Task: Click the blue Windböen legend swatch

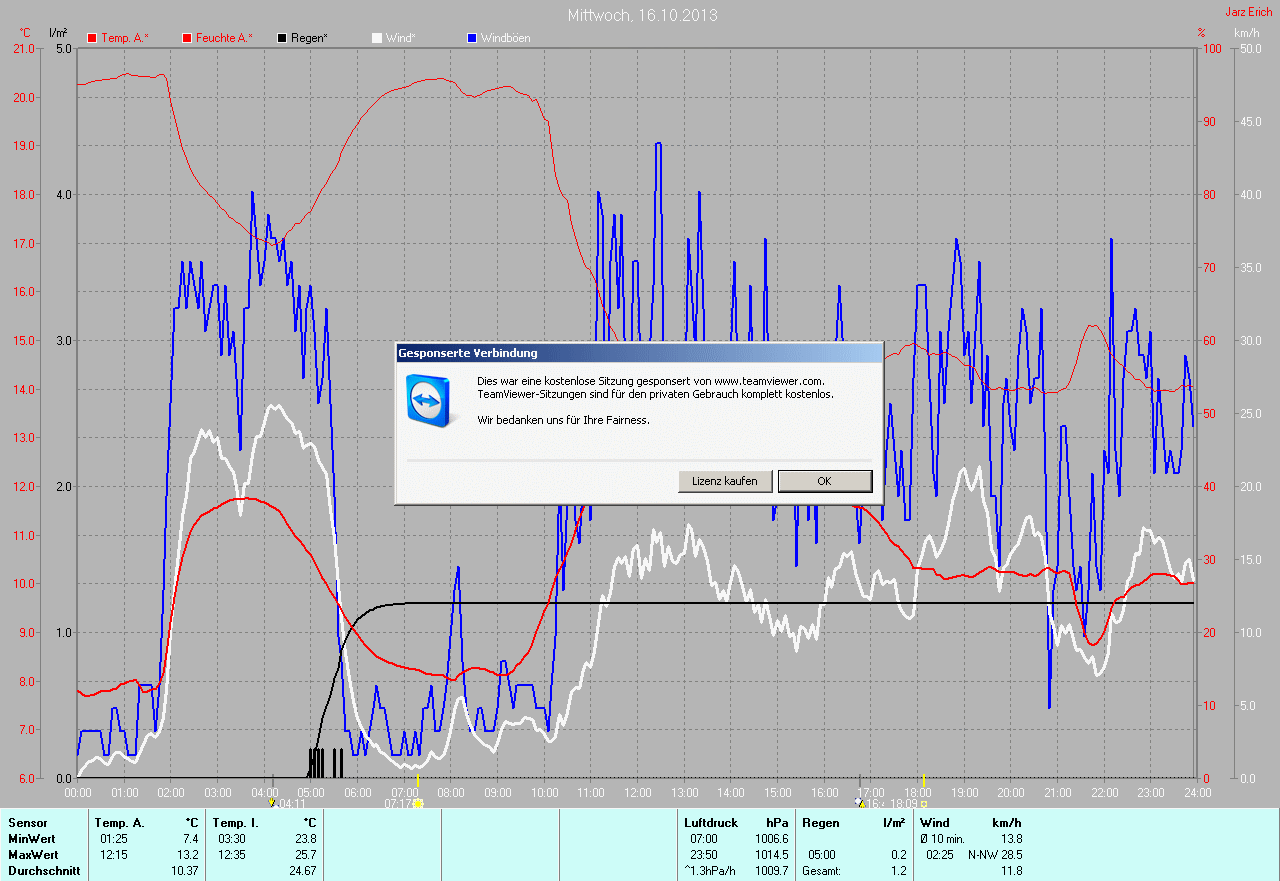Action: pos(472,38)
